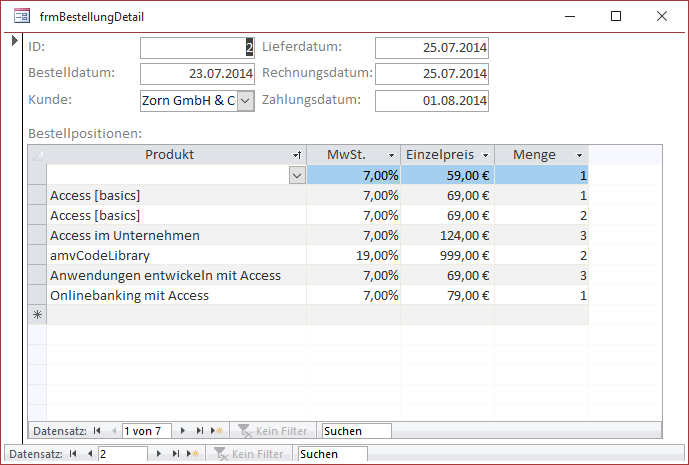The image size is (689, 465).
Task: Click the 59,00 € price cell
Action: (x=448, y=176)
